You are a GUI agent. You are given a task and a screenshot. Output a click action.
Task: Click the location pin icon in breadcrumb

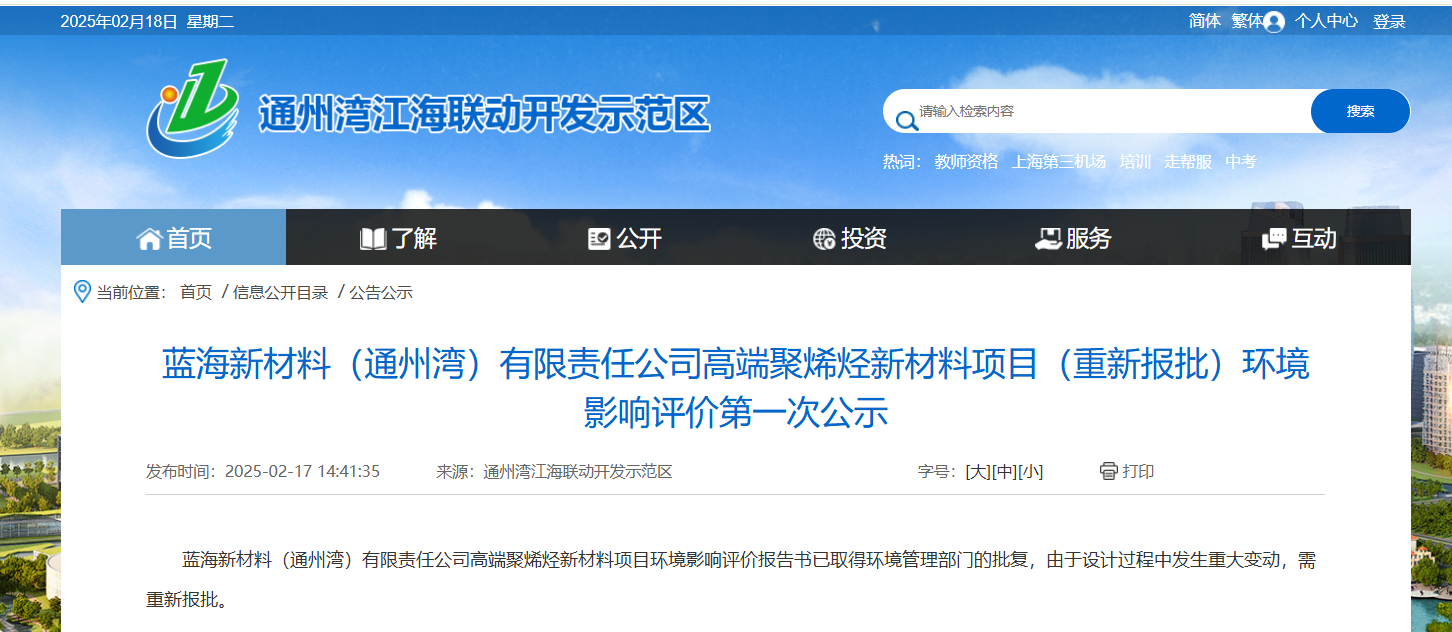83,292
